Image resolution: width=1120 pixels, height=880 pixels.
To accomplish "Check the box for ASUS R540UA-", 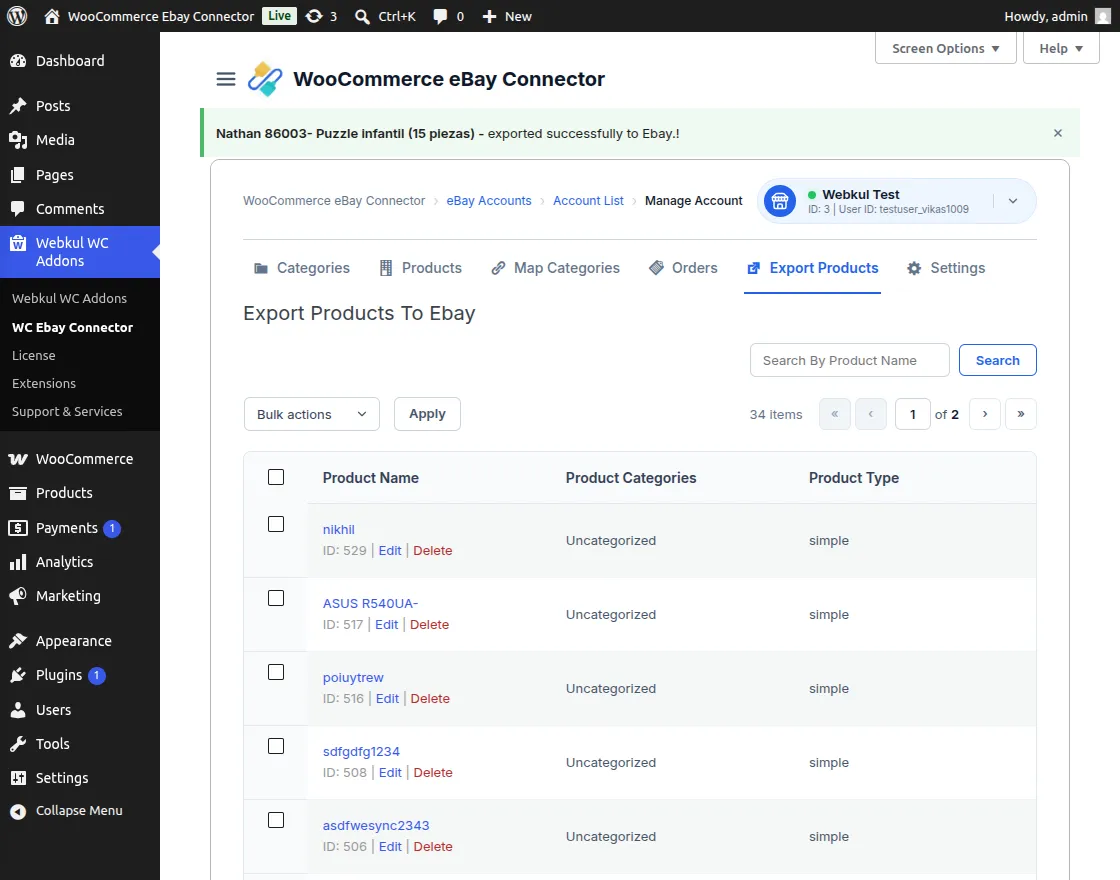I will click(x=276, y=598).
